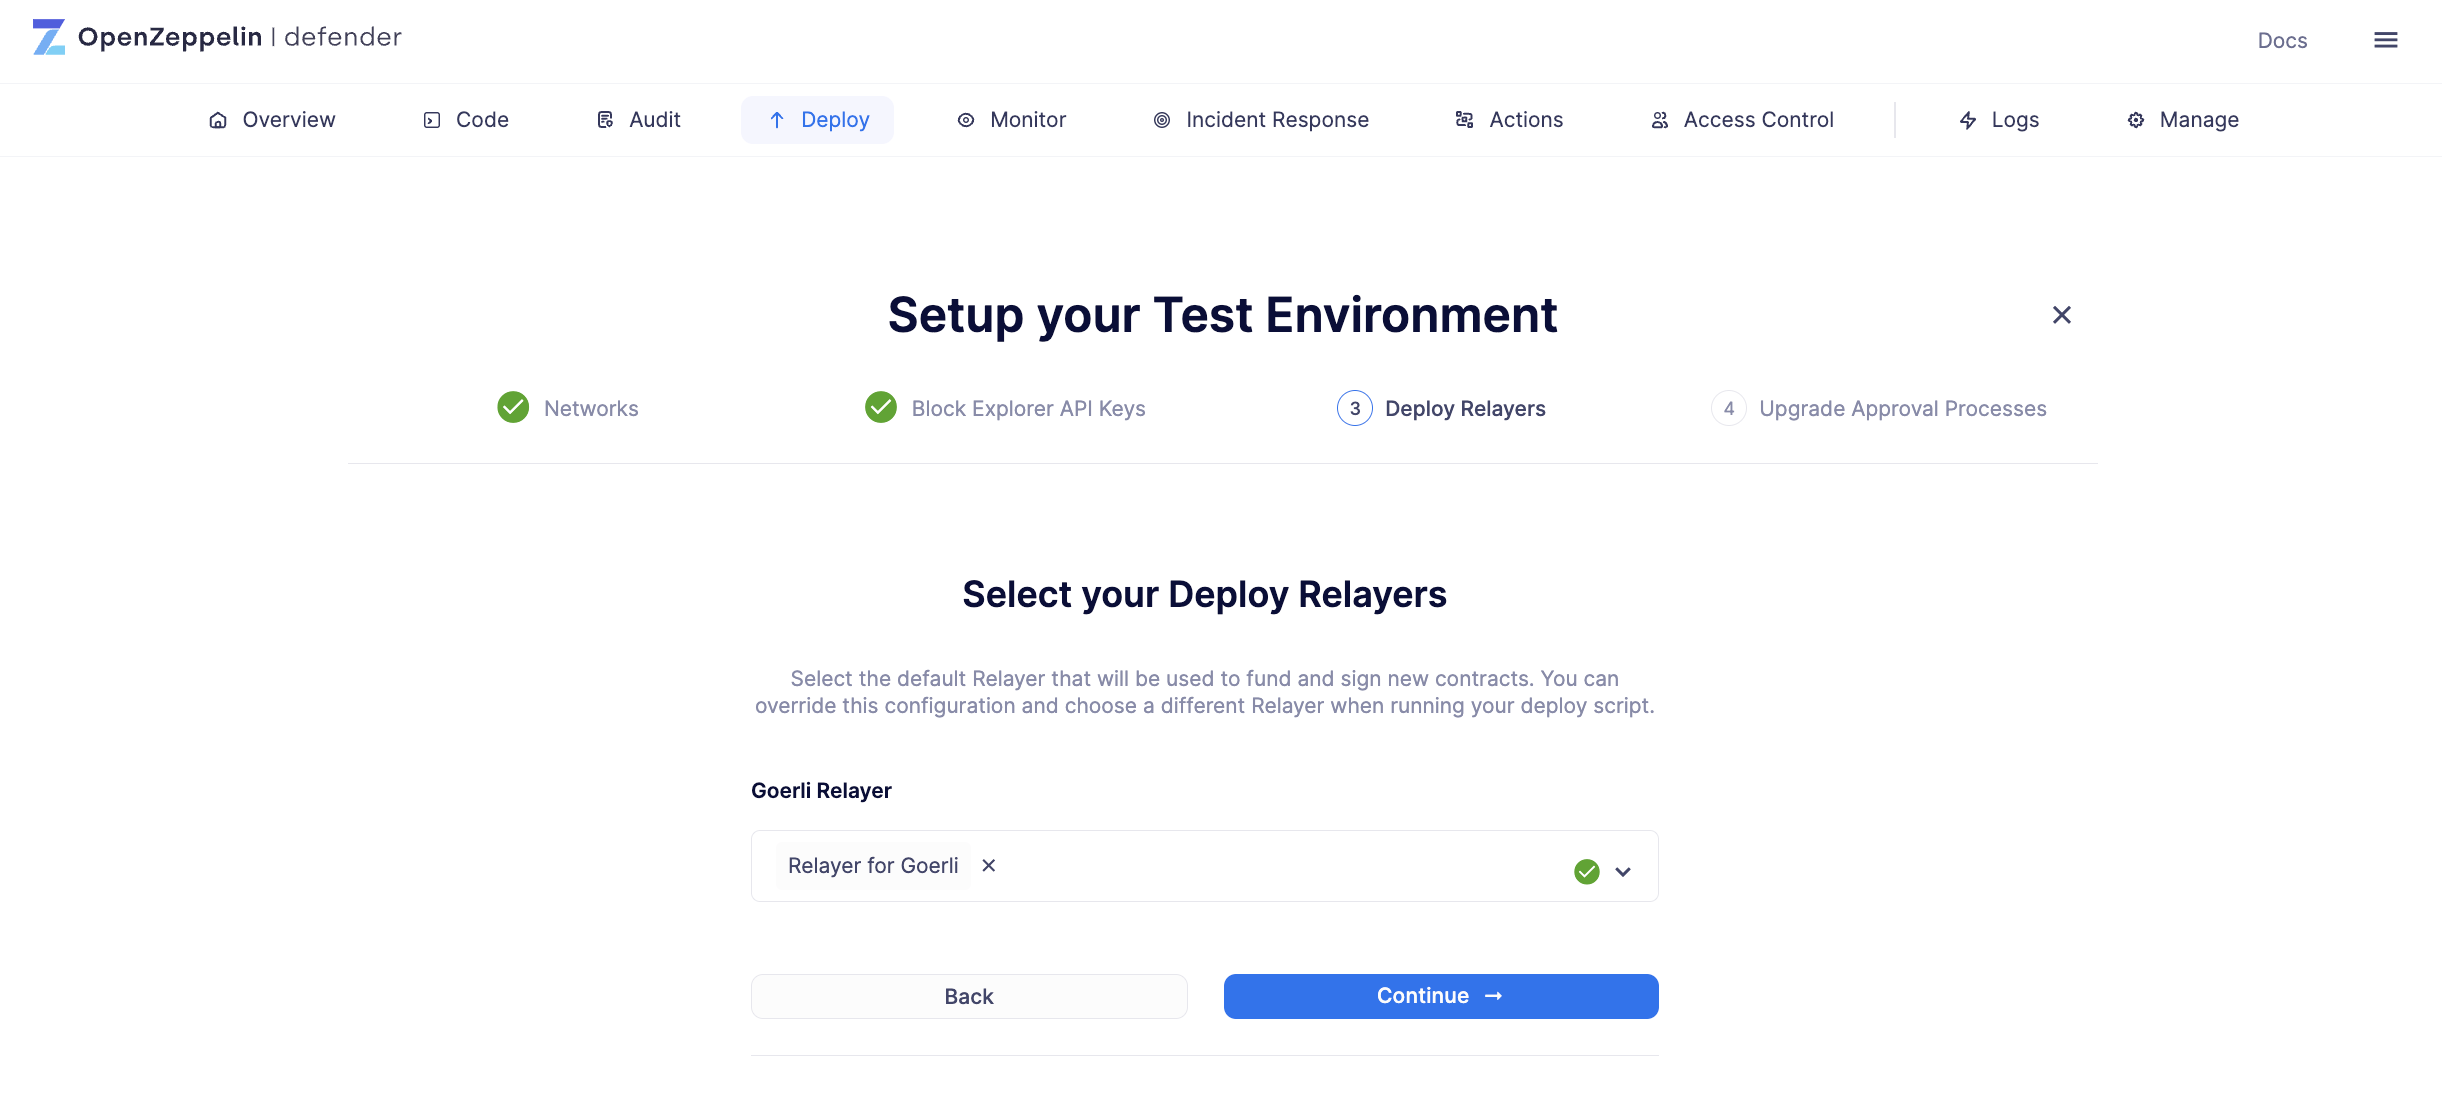Click the Audit document icon
Image resolution: width=2442 pixels, height=1104 pixels.
click(605, 120)
